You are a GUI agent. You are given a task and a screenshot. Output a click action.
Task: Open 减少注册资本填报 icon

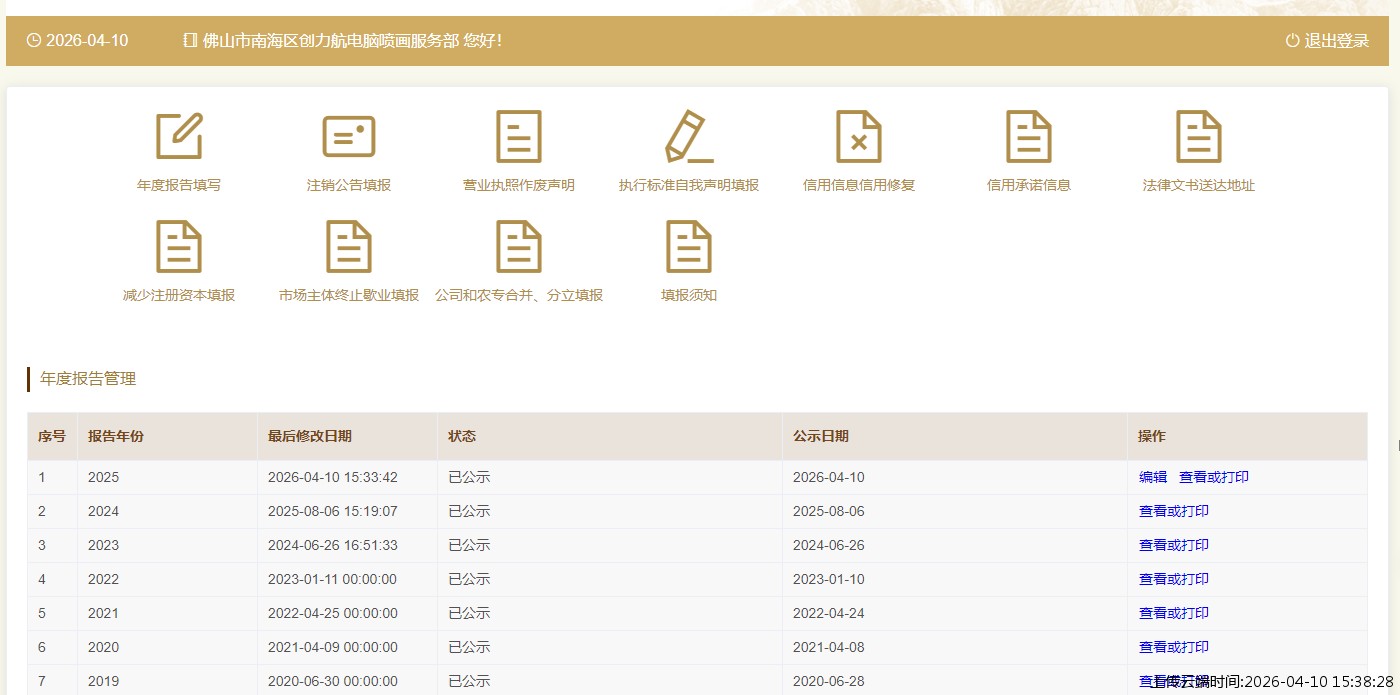pyautogui.click(x=179, y=247)
